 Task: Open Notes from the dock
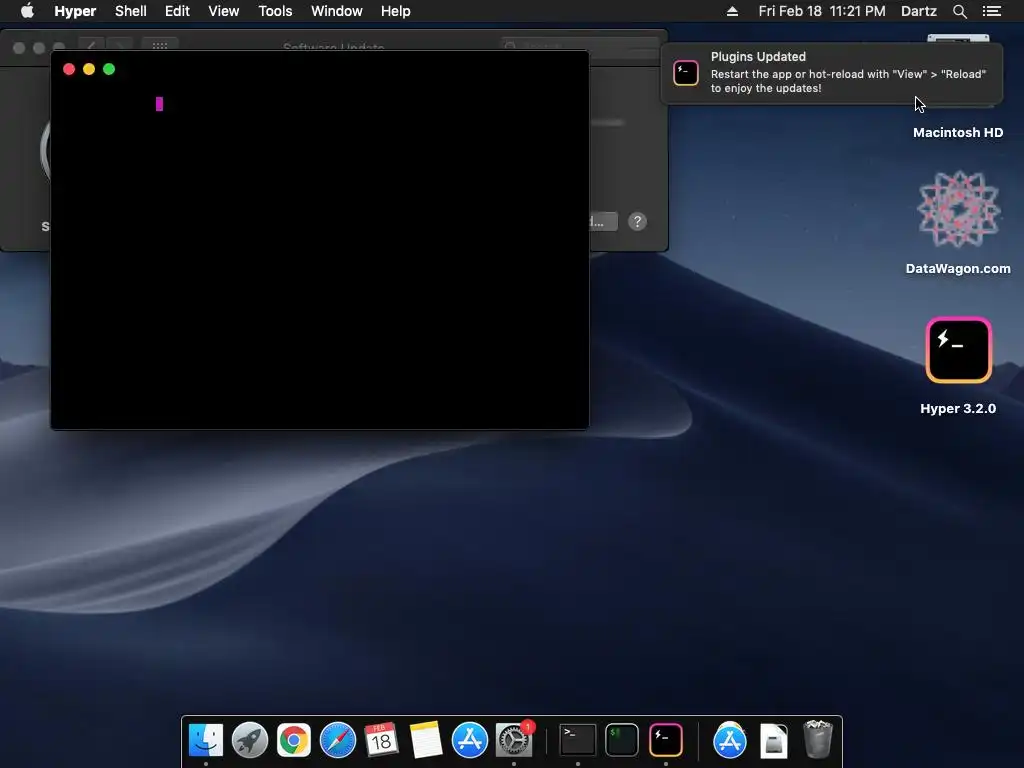[x=426, y=740]
